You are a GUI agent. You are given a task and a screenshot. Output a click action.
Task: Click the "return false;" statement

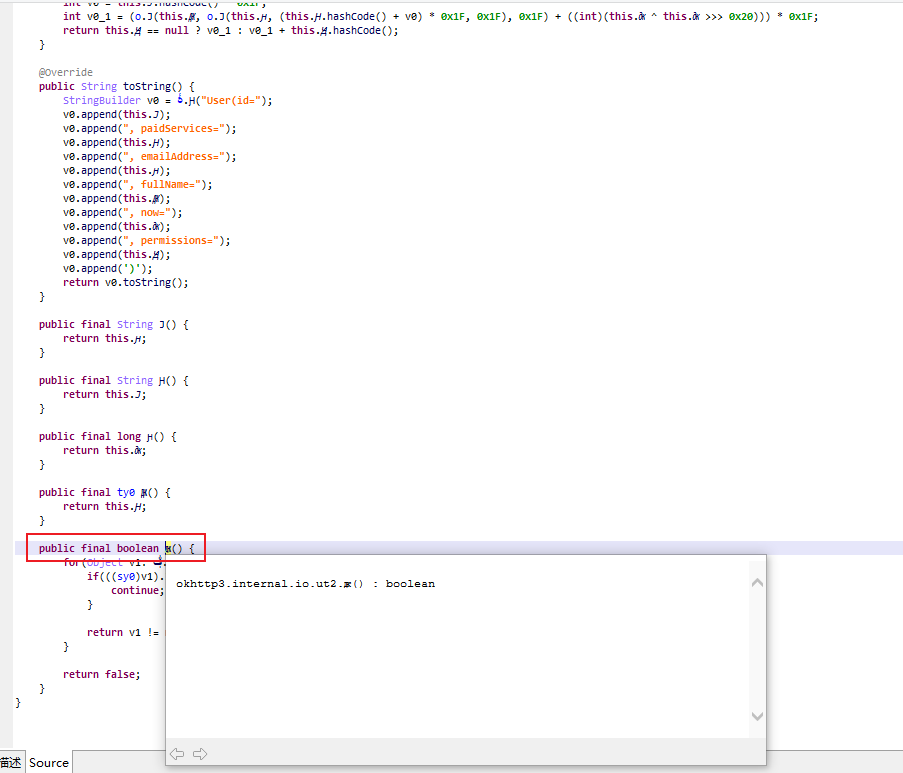pos(101,674)
